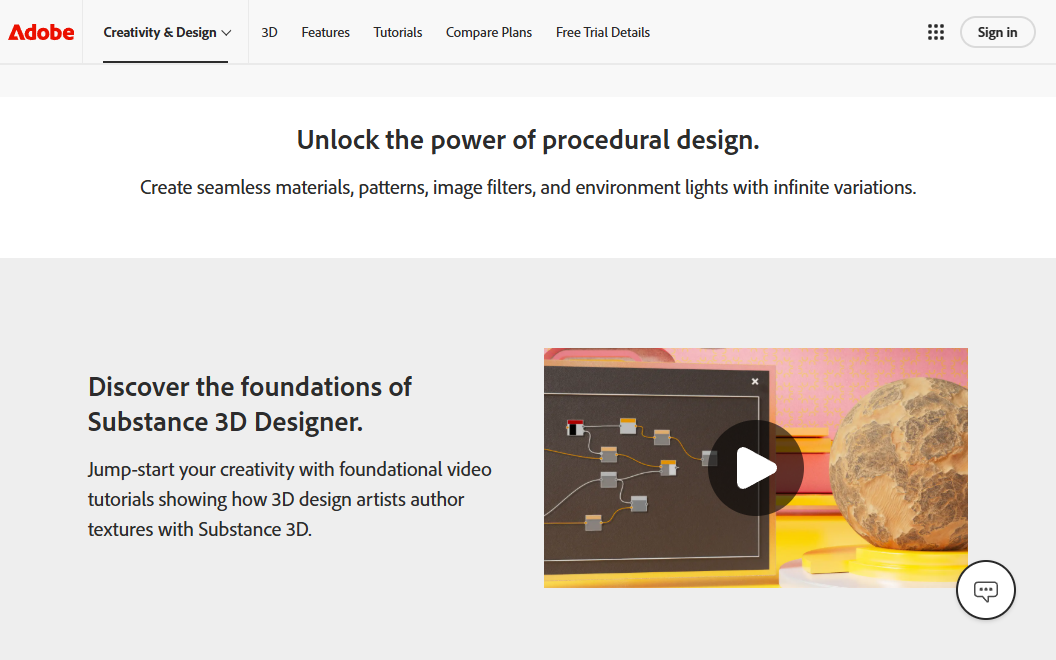Open the Tutorials nav link
1056x660 pixels.
click(398, 32)
